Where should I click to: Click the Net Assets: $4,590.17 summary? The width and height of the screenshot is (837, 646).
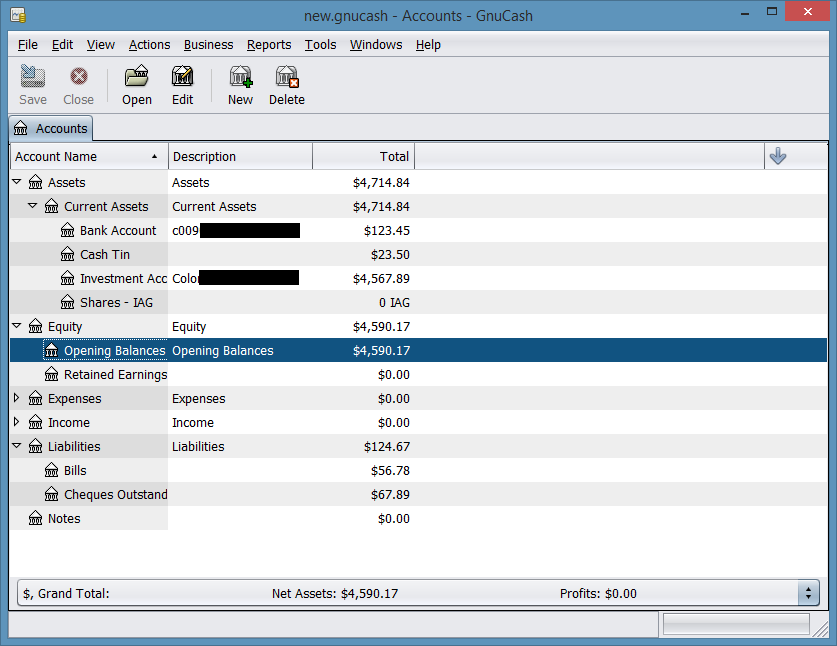point(335,594)
